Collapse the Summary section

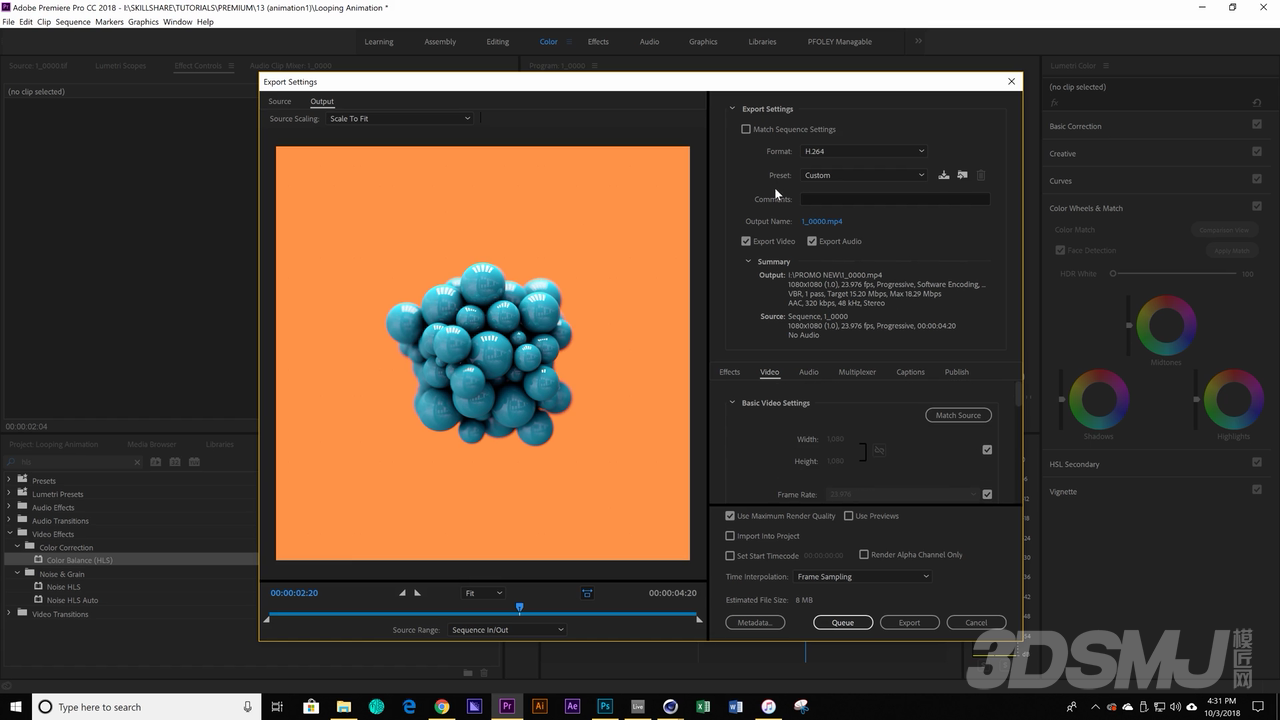pyautogui.click(x=748, y=262)
